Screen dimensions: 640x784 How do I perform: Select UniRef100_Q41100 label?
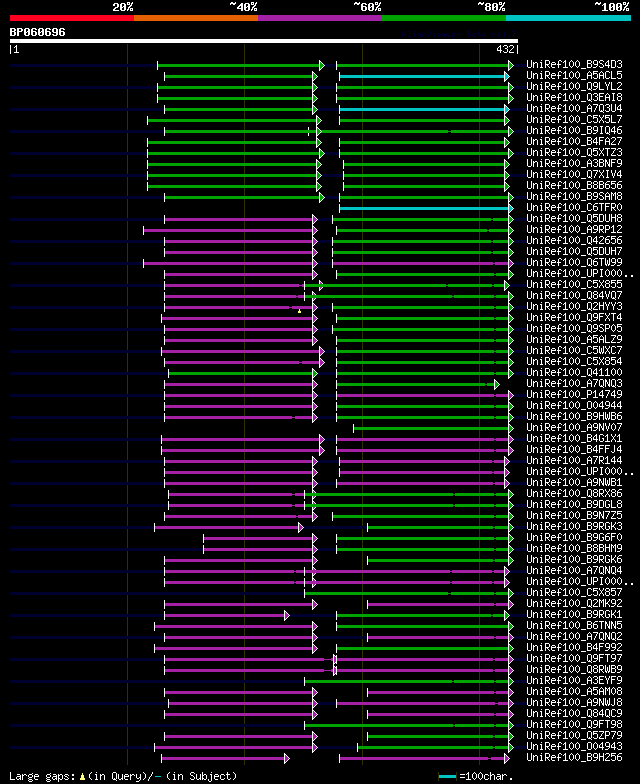(574, 372)
